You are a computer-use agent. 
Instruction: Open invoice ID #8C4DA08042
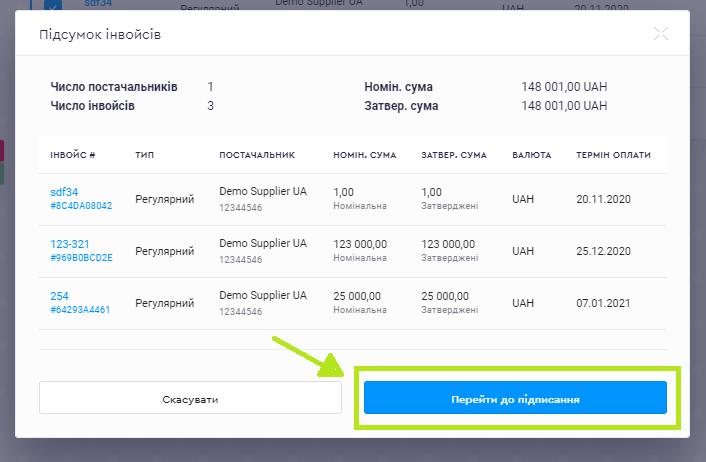(81, 206)
